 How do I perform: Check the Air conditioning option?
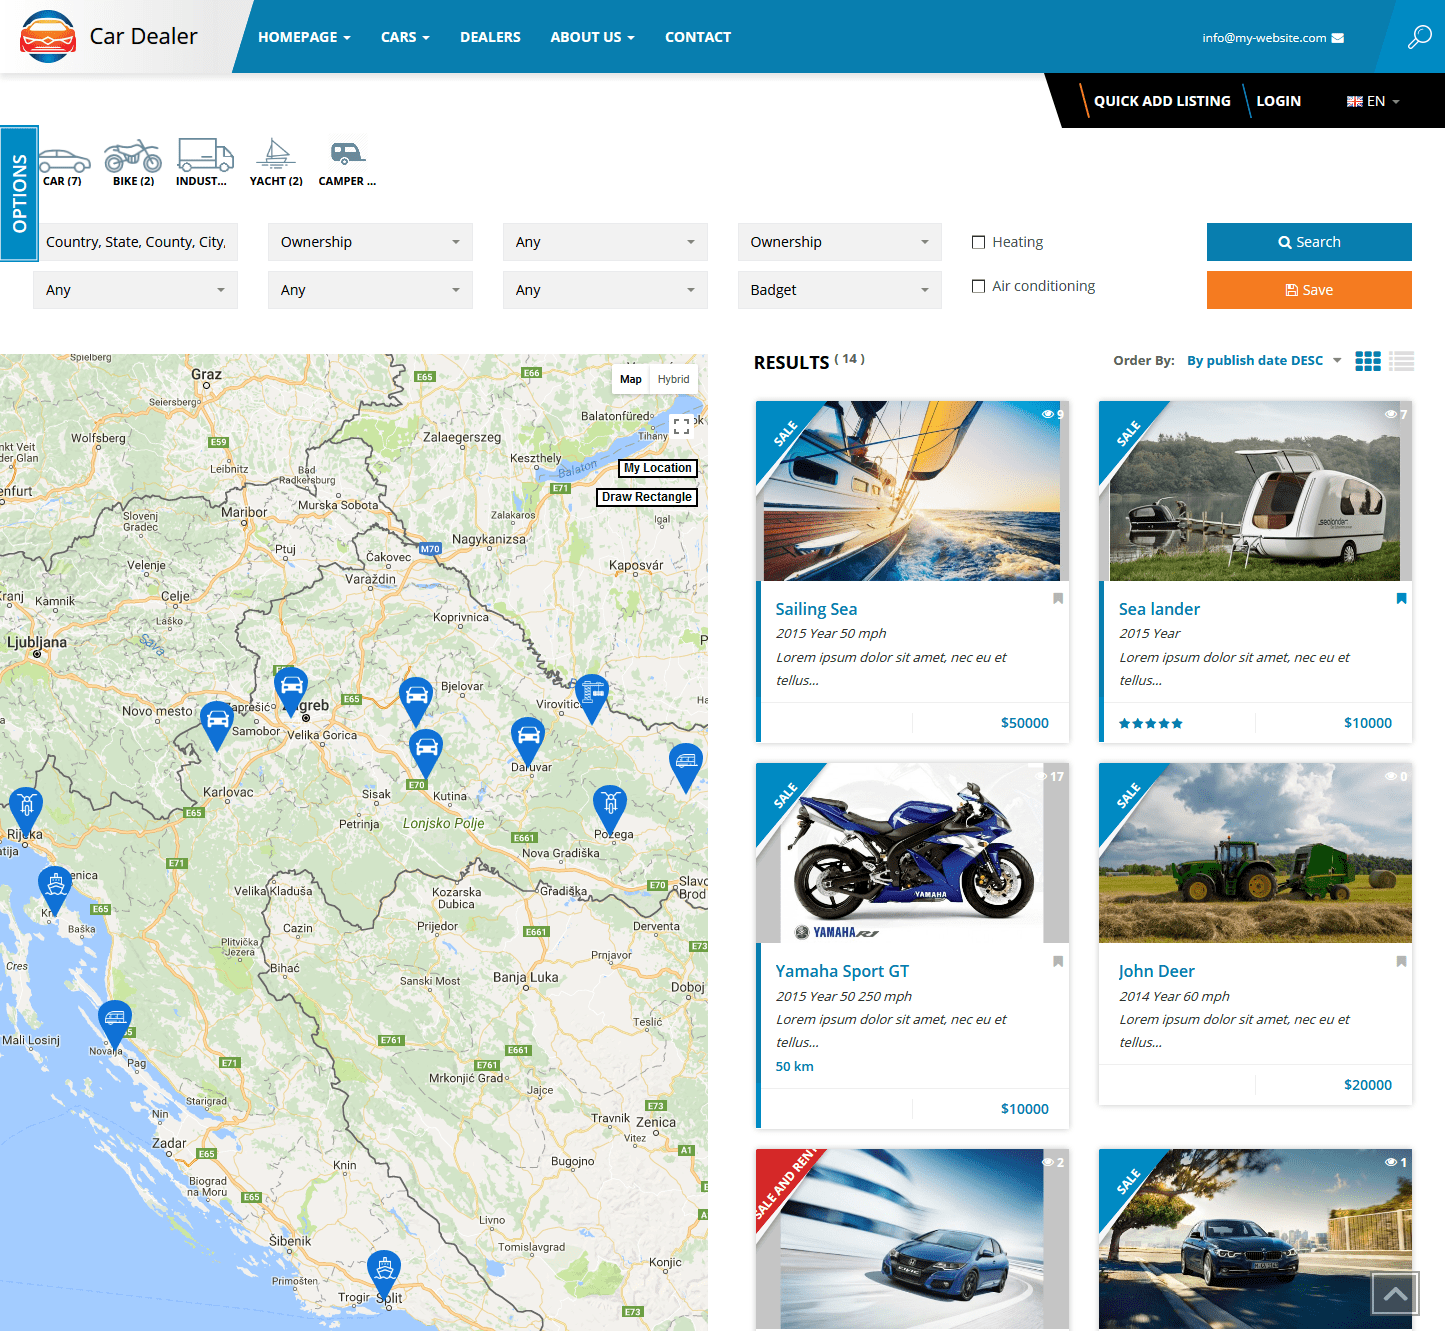[x=978, y=286]
